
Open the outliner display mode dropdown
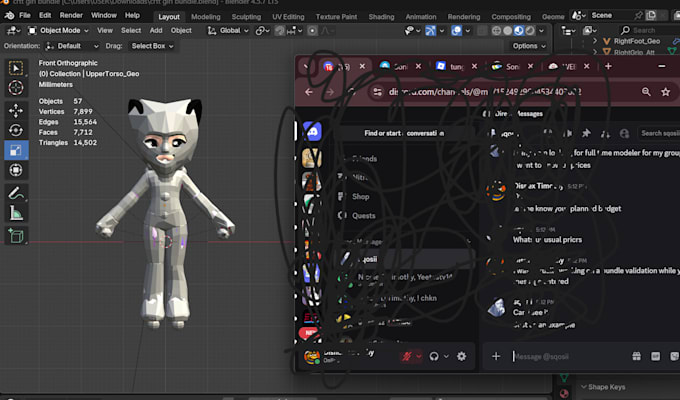pyautogui.click(x=590, y=30)
